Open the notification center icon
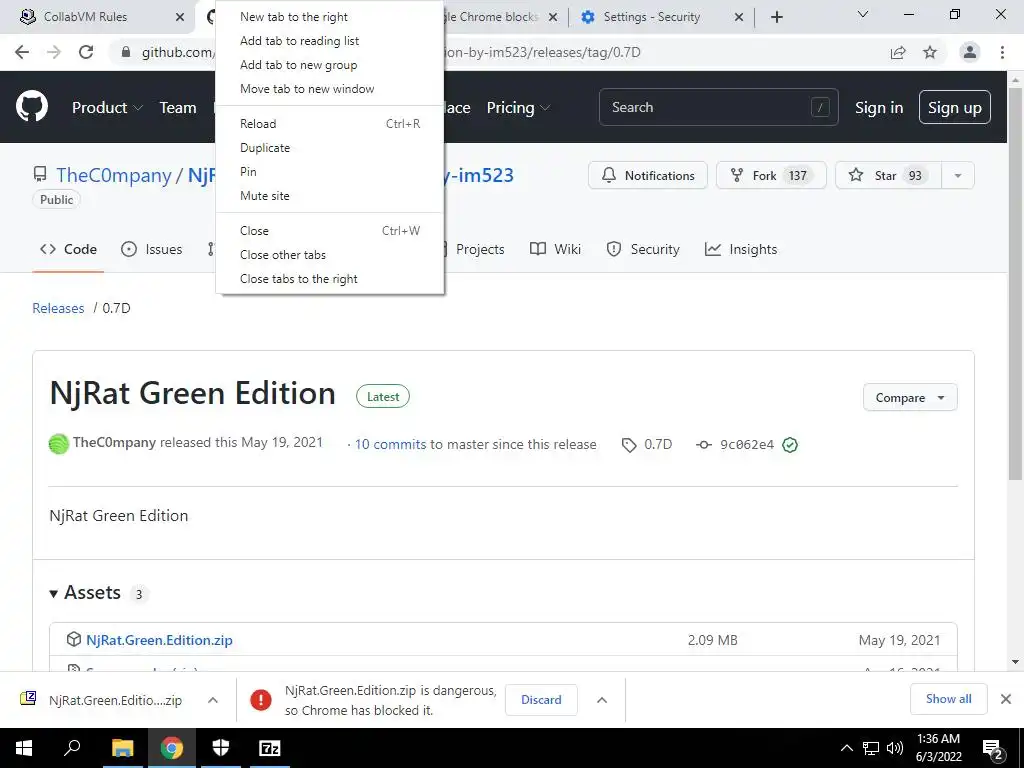The height and width of the screenshot is (768, 1024). pos(993,749)
